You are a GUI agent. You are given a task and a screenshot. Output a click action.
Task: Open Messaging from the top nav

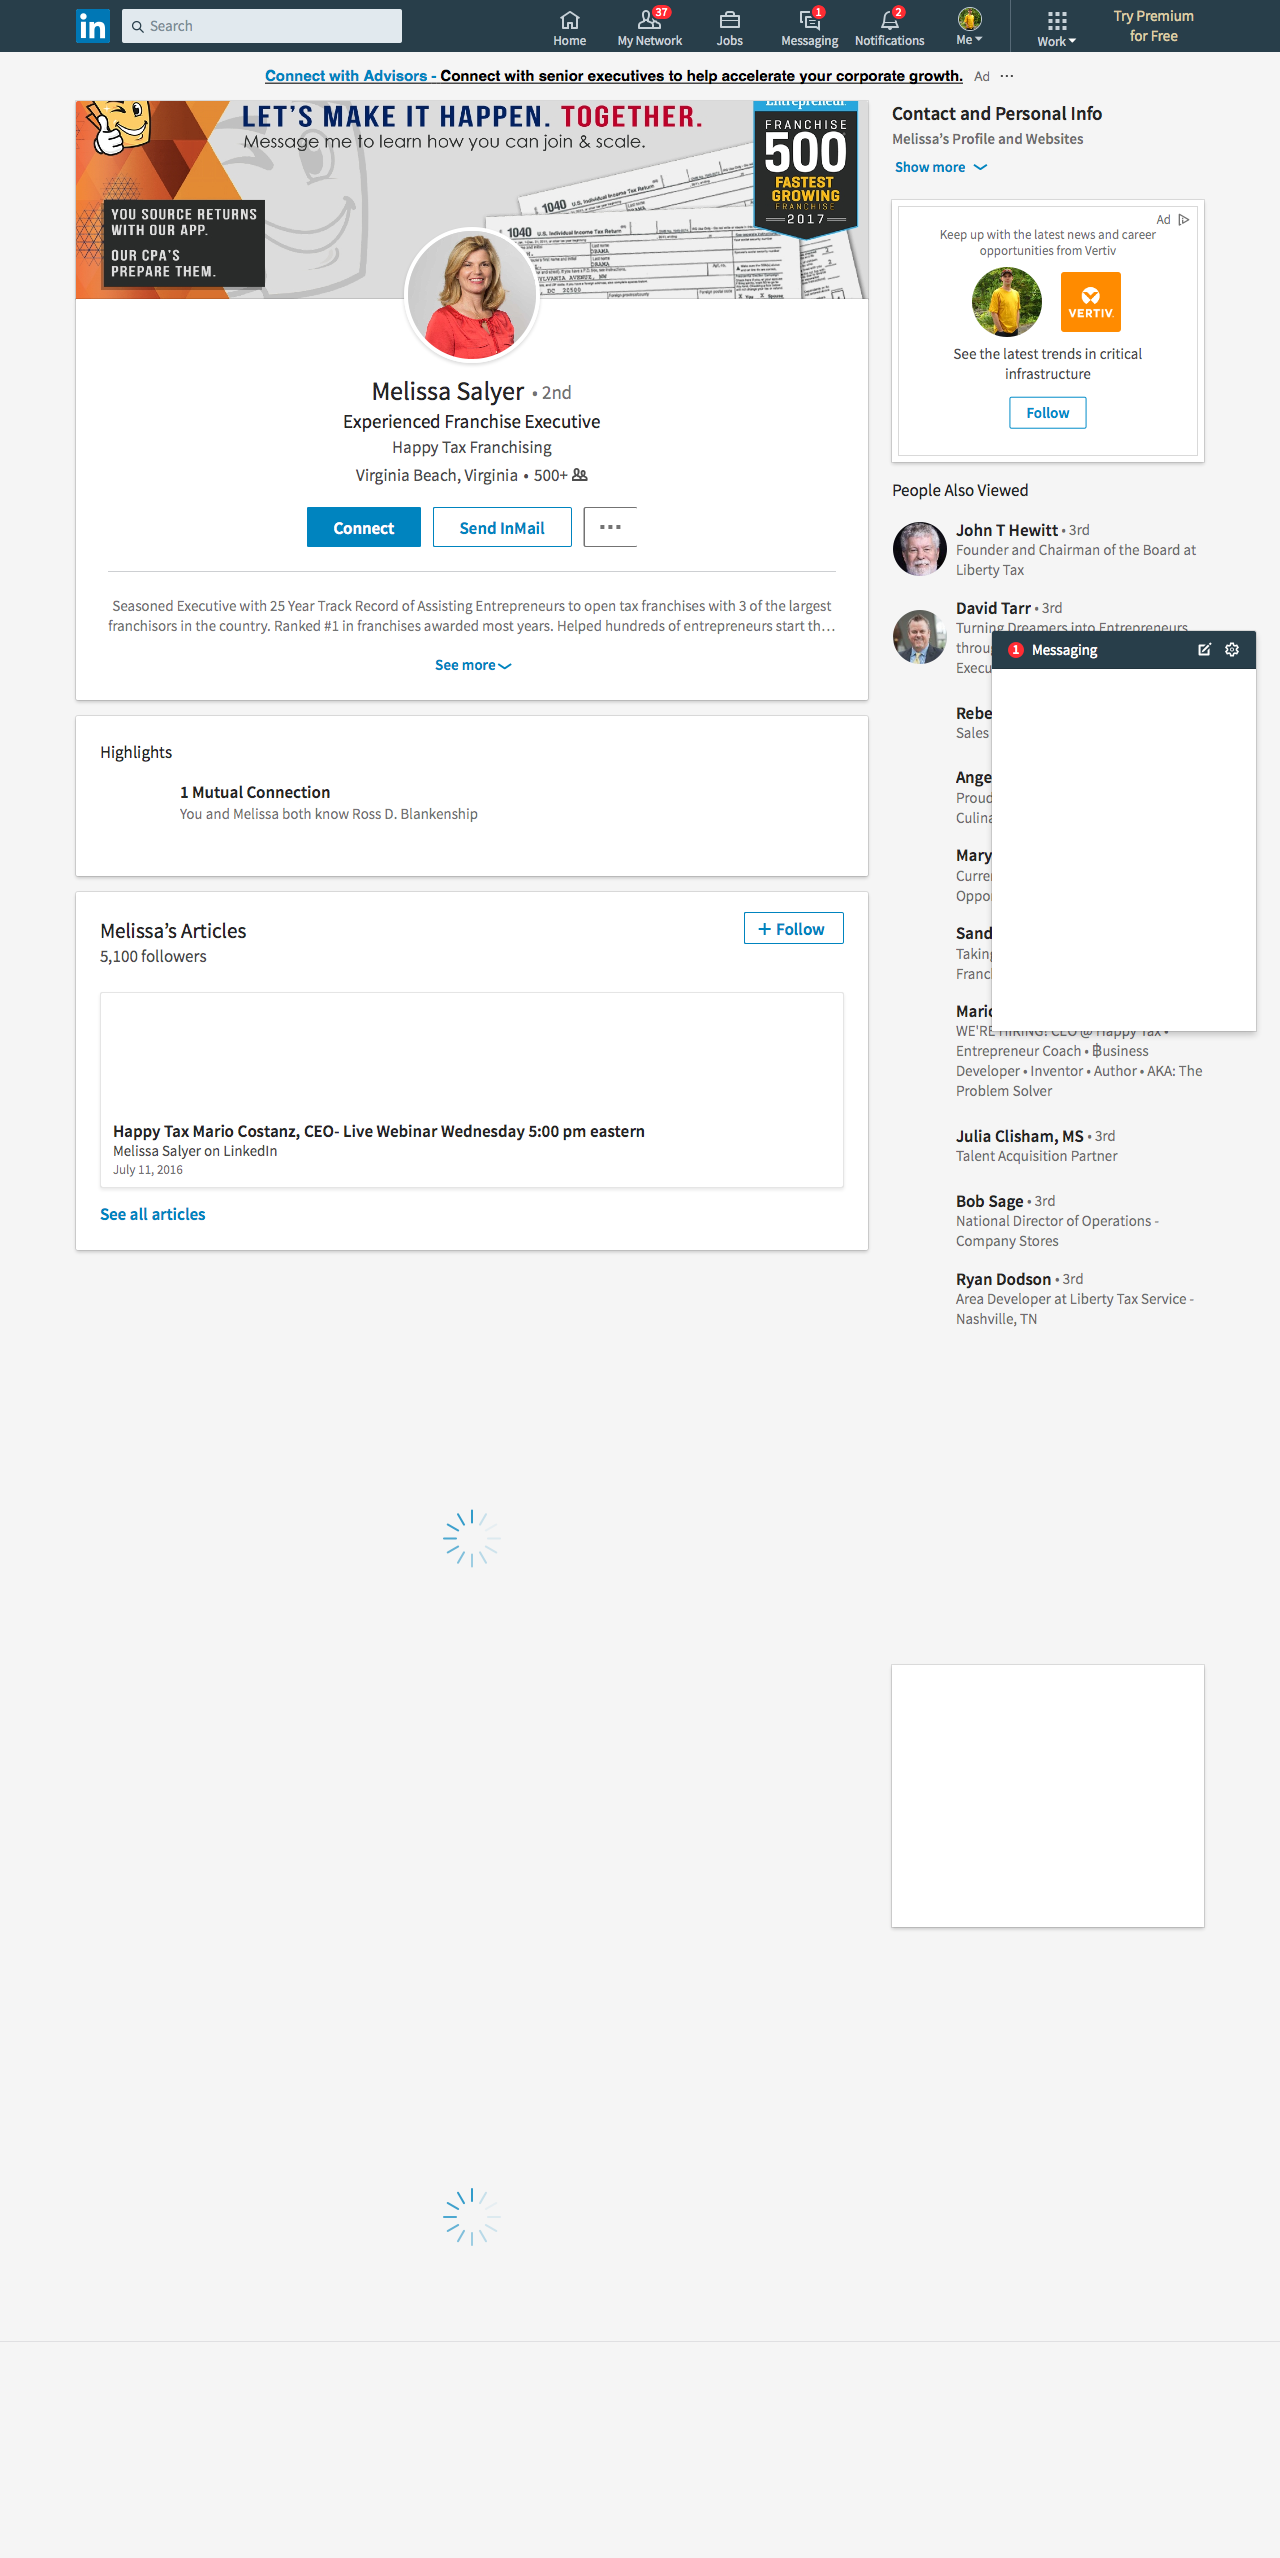tap(810, 27)
